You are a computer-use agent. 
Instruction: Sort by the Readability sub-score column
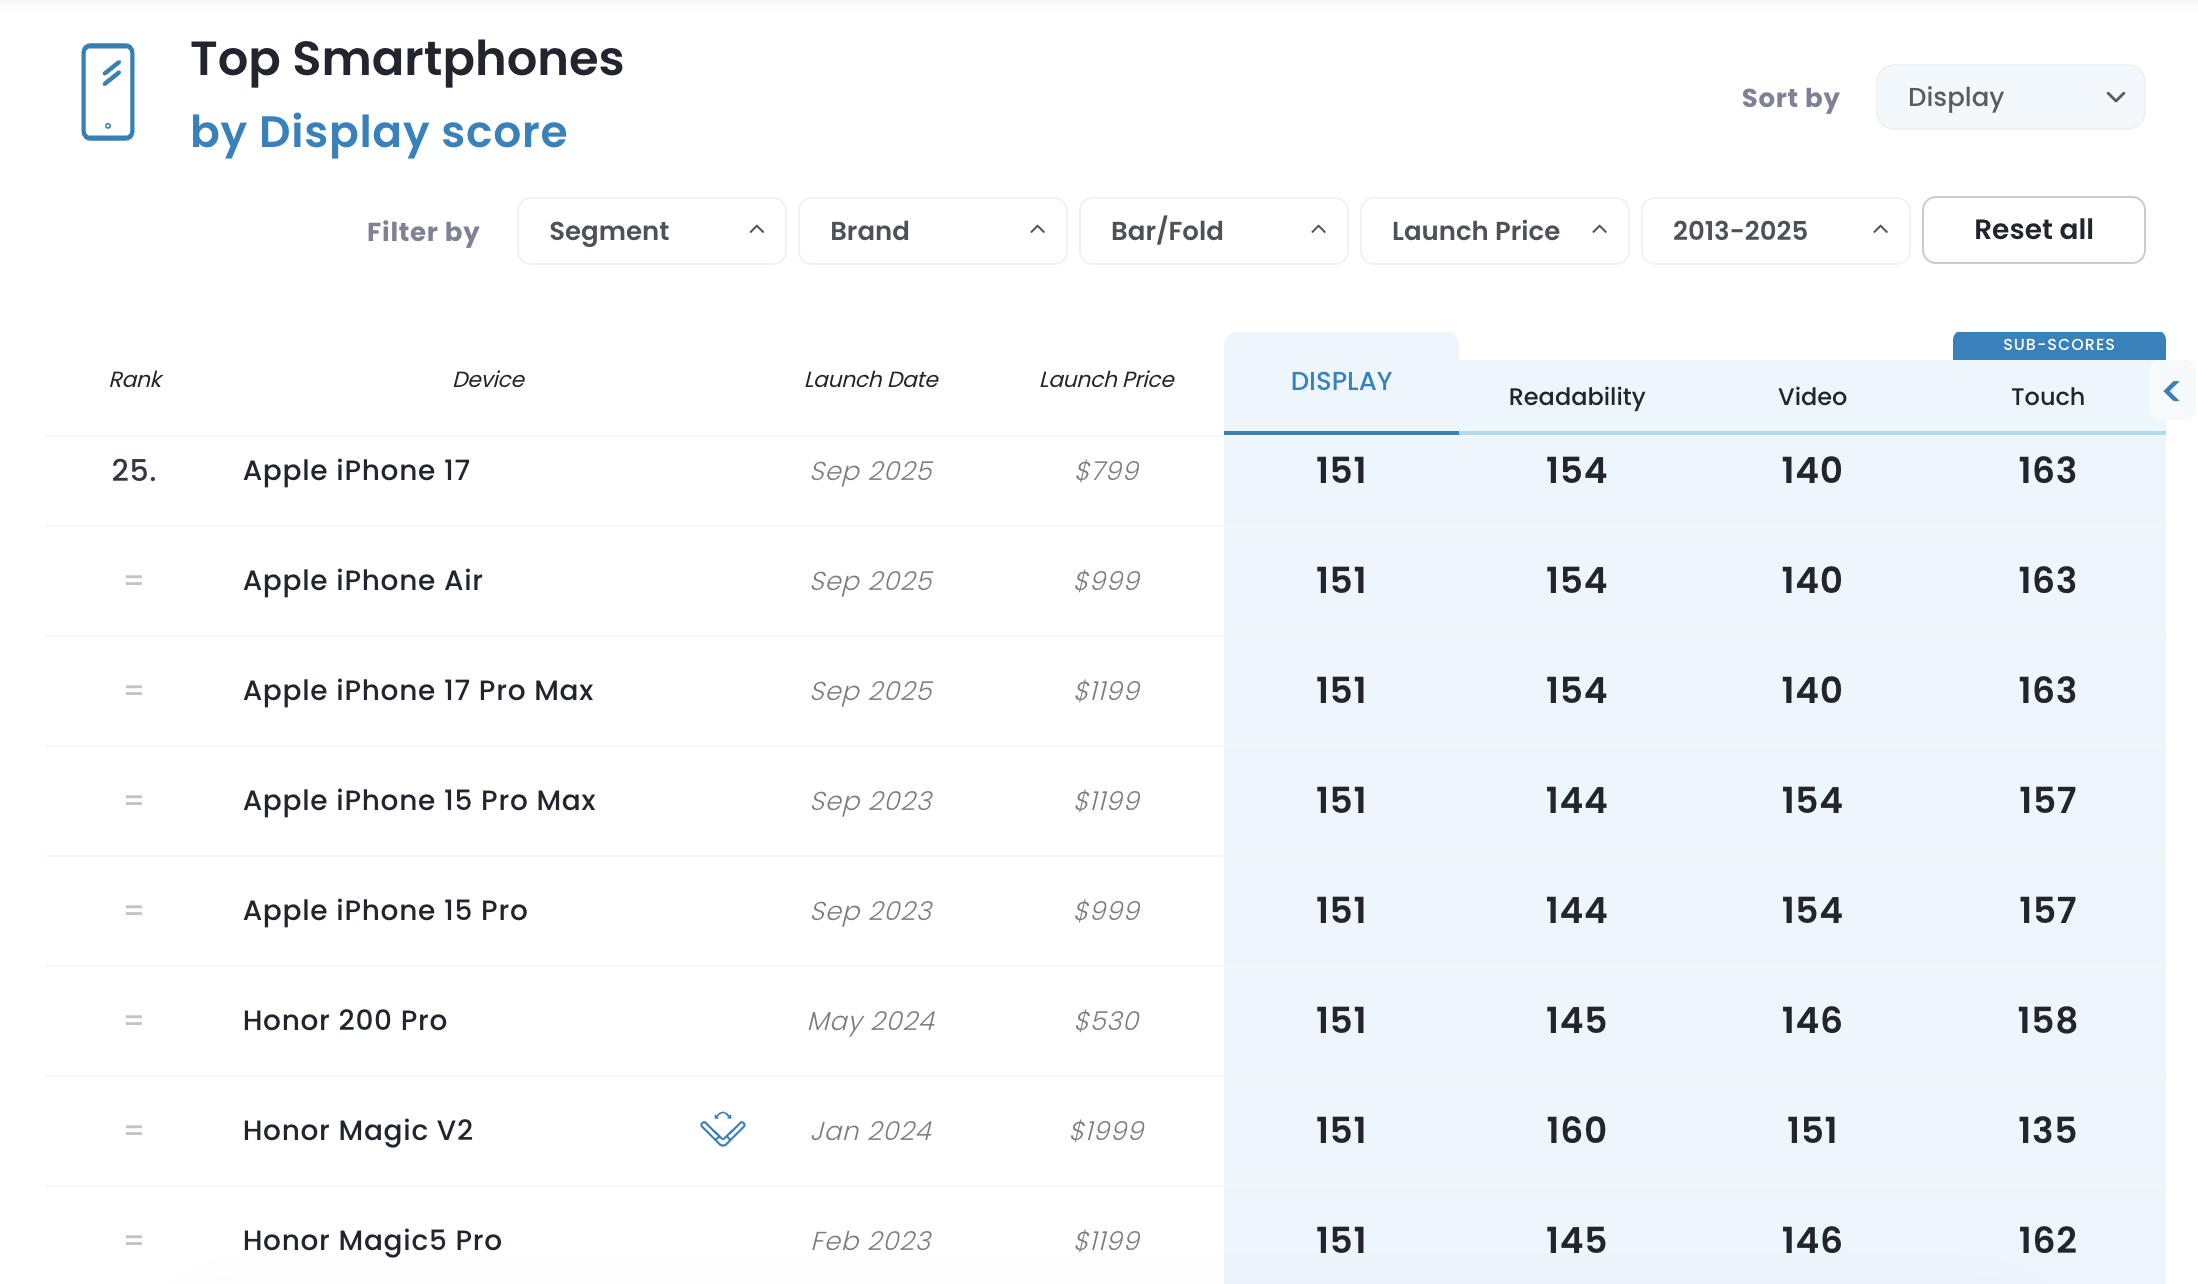(x=1576, y=397)
